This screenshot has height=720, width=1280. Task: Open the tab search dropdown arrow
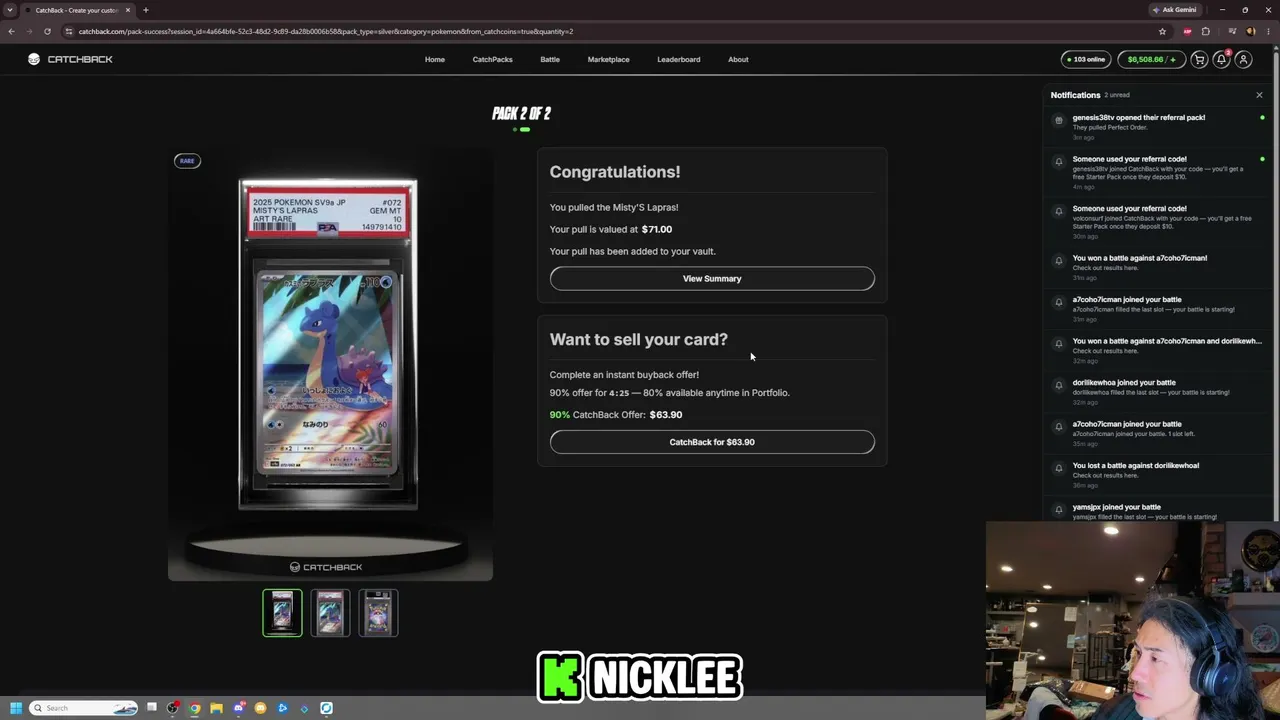pos(10,10)
